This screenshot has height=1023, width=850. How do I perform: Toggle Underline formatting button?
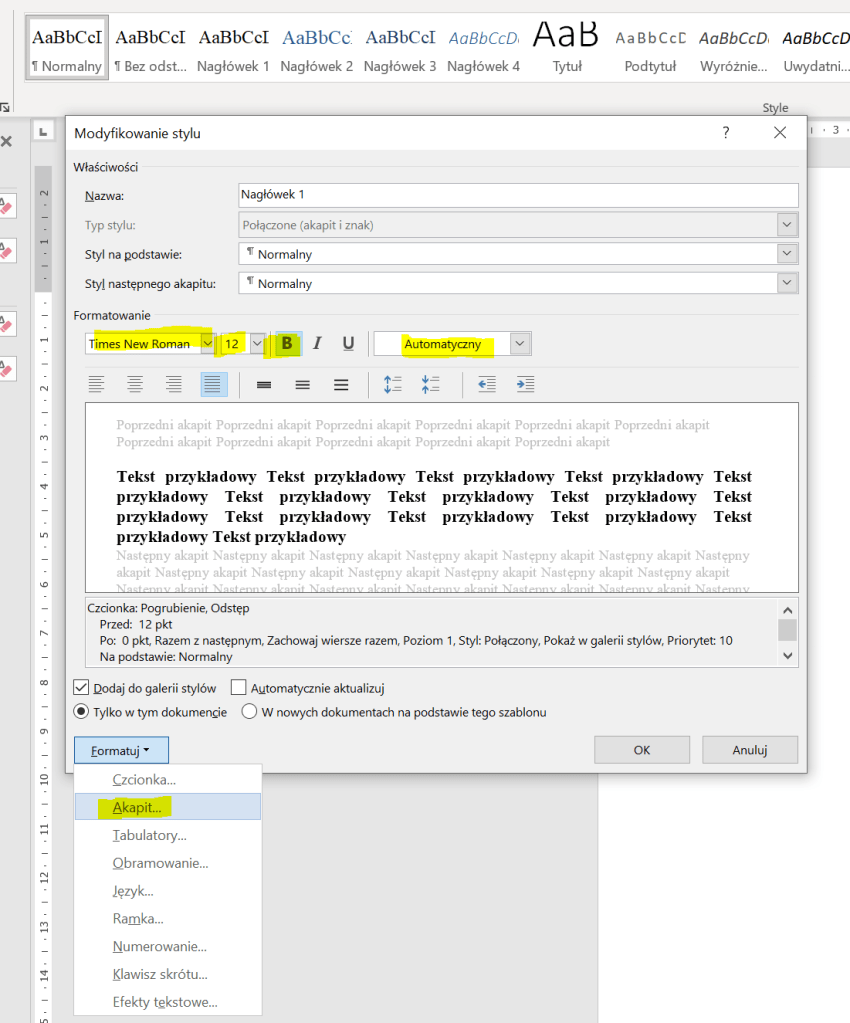pos(348,344)
